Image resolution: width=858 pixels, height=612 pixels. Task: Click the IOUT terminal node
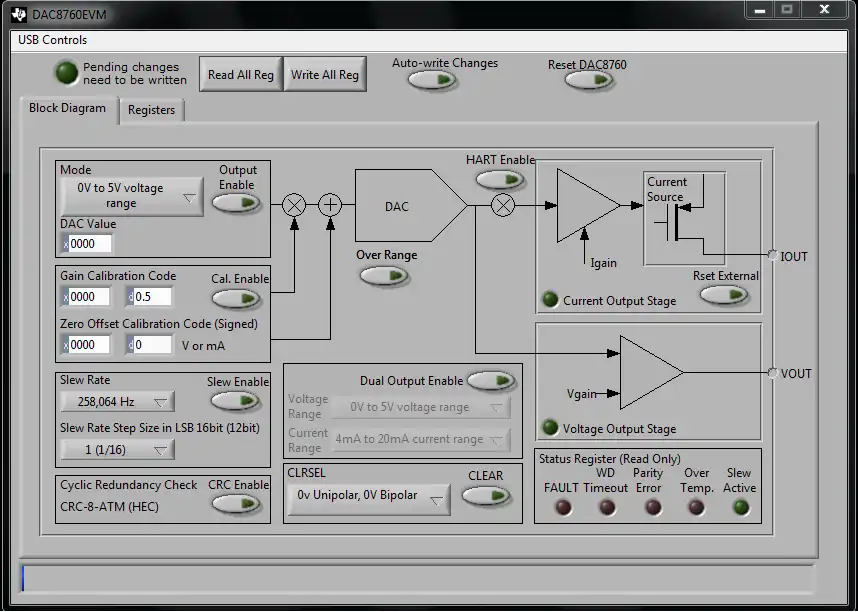tap(773, 255)
